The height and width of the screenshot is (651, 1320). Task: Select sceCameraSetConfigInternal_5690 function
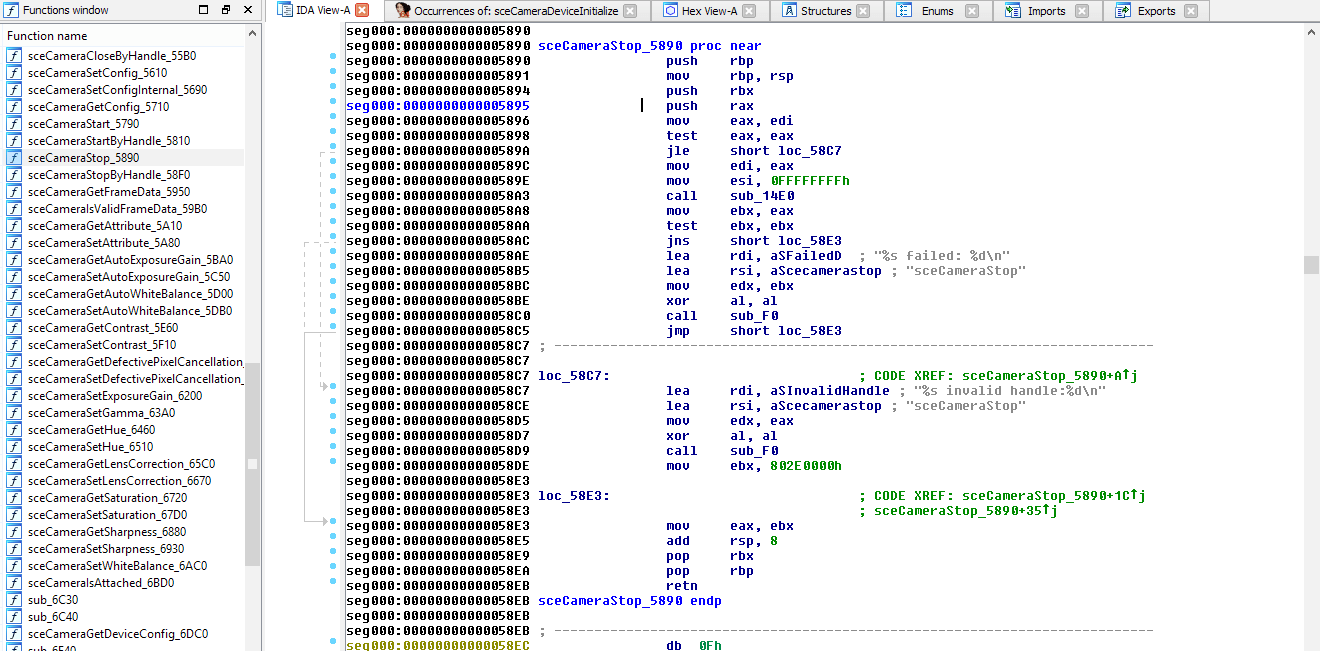coord(118,90)
